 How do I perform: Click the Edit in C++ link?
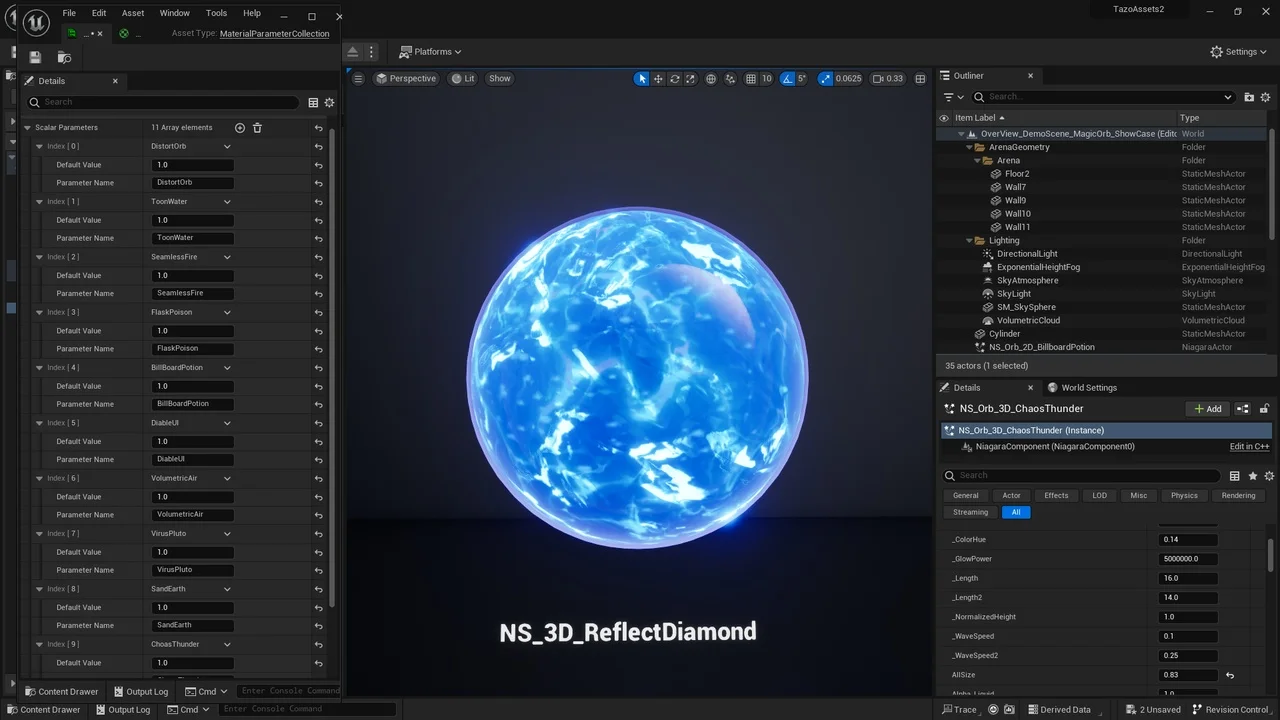click(1249, 447)
